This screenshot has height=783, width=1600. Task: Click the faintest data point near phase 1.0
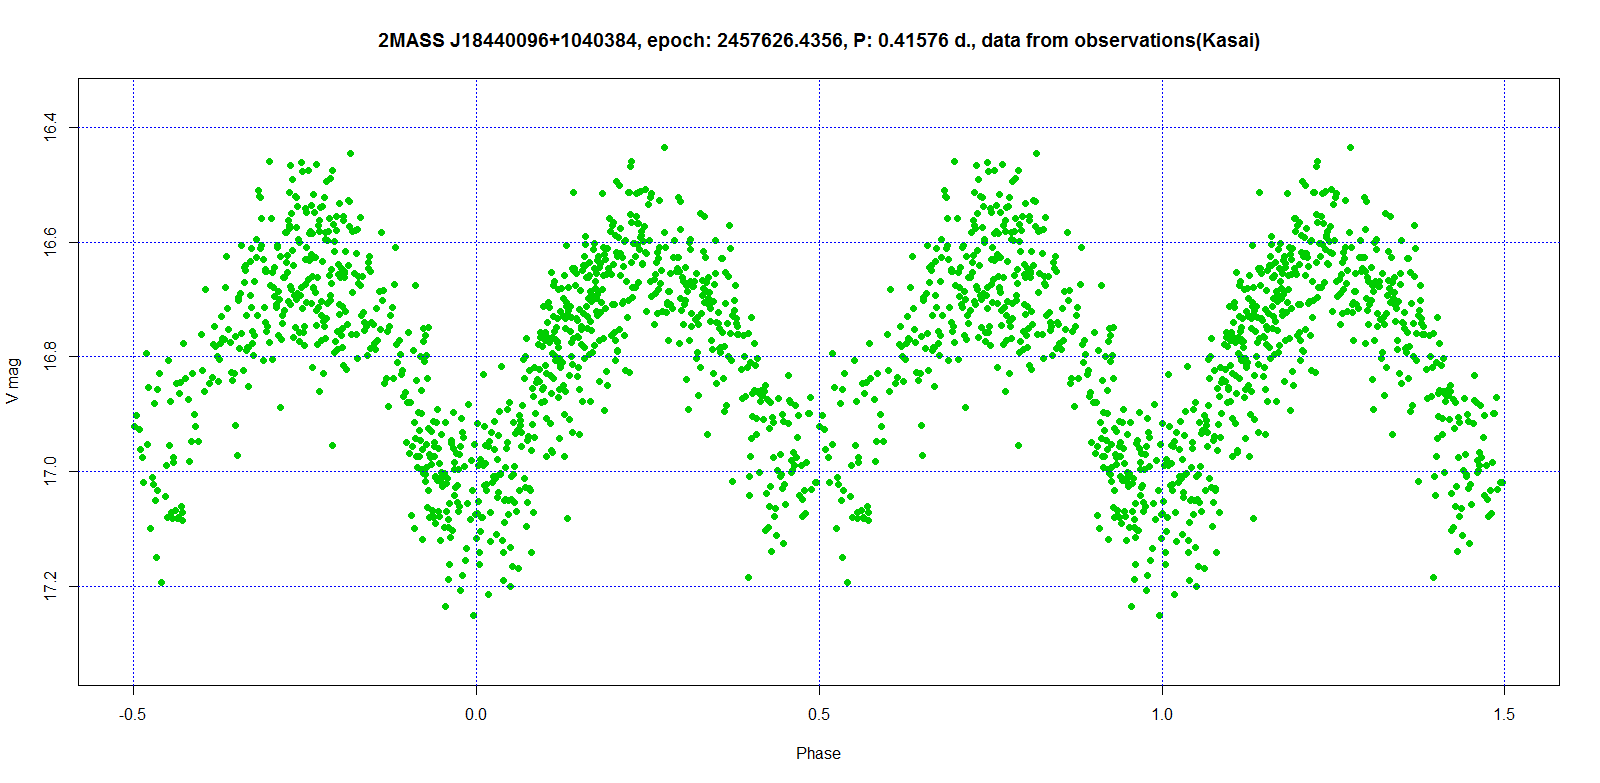click(x=1159, y=615)
